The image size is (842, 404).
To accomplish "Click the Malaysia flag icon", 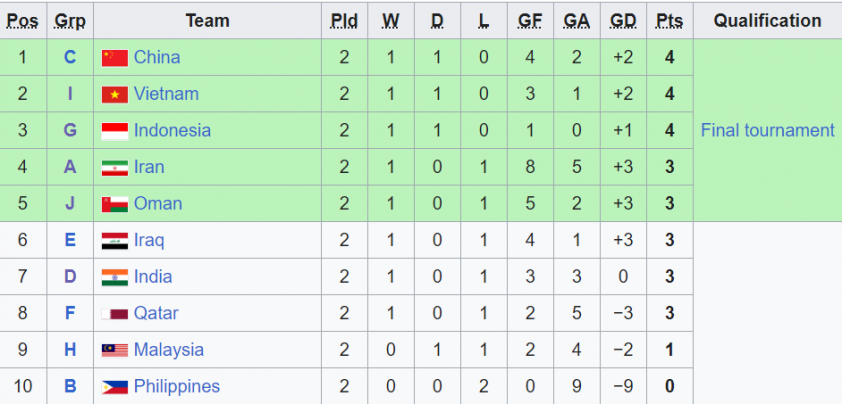I will pyautogui.click(x=115, y=350).
